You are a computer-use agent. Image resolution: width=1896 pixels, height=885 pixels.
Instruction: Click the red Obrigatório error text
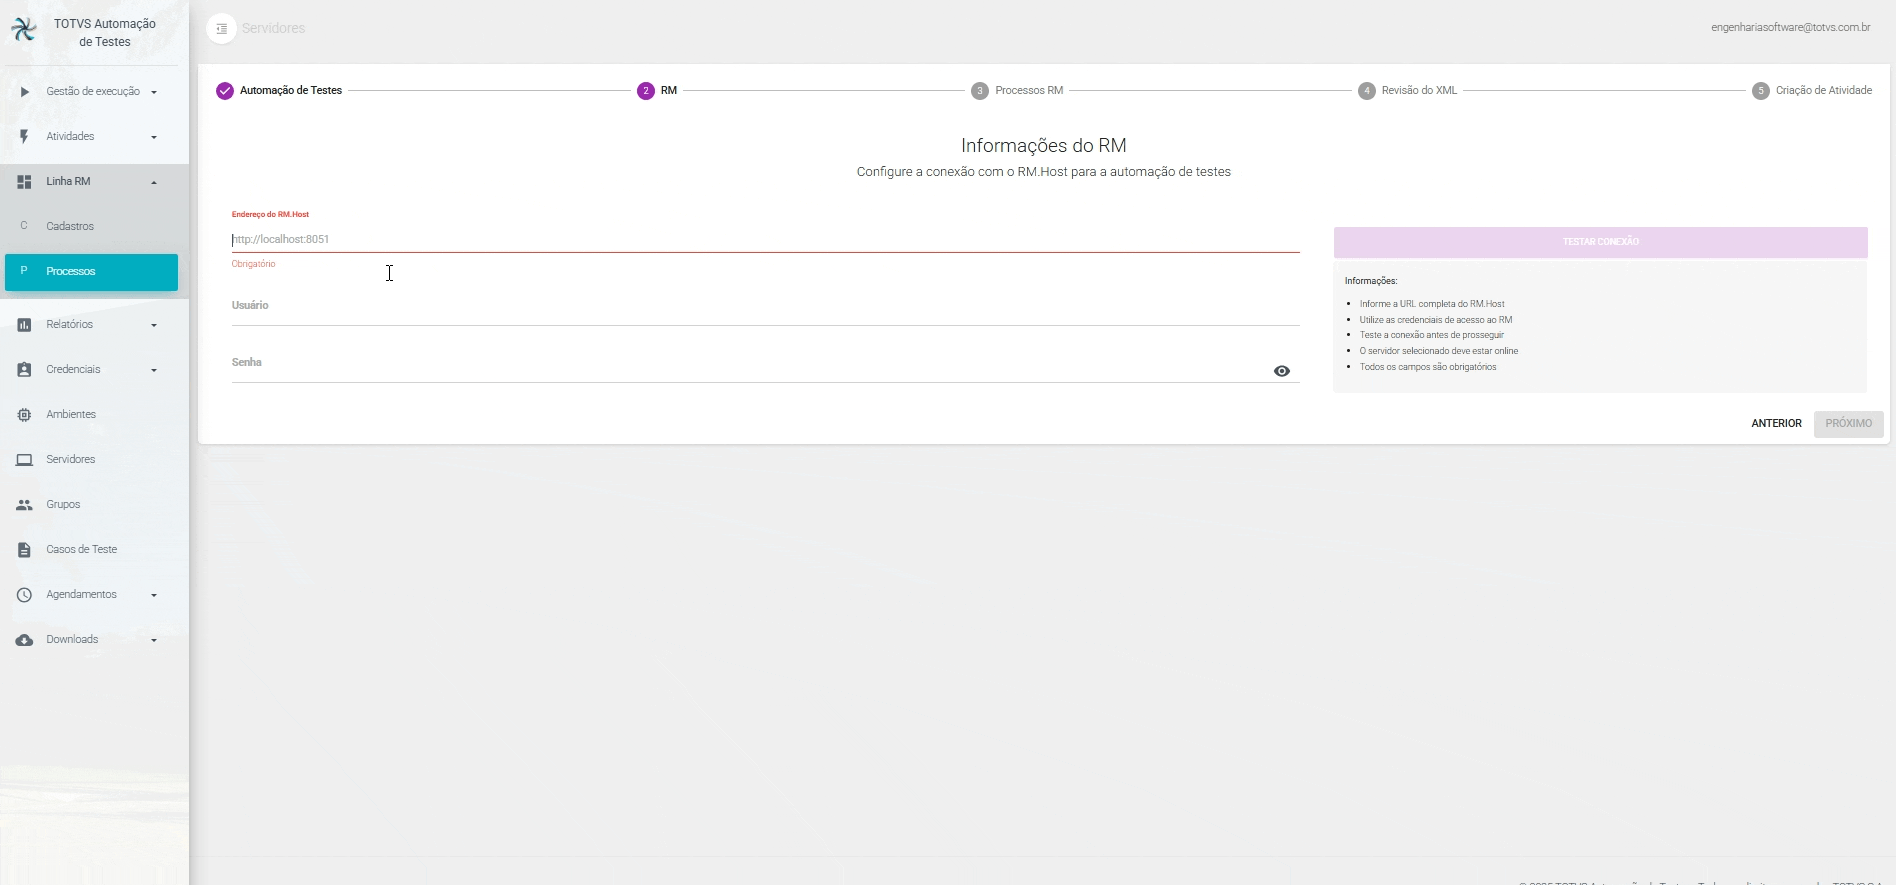pyautogui.click(x=253, y=264)
